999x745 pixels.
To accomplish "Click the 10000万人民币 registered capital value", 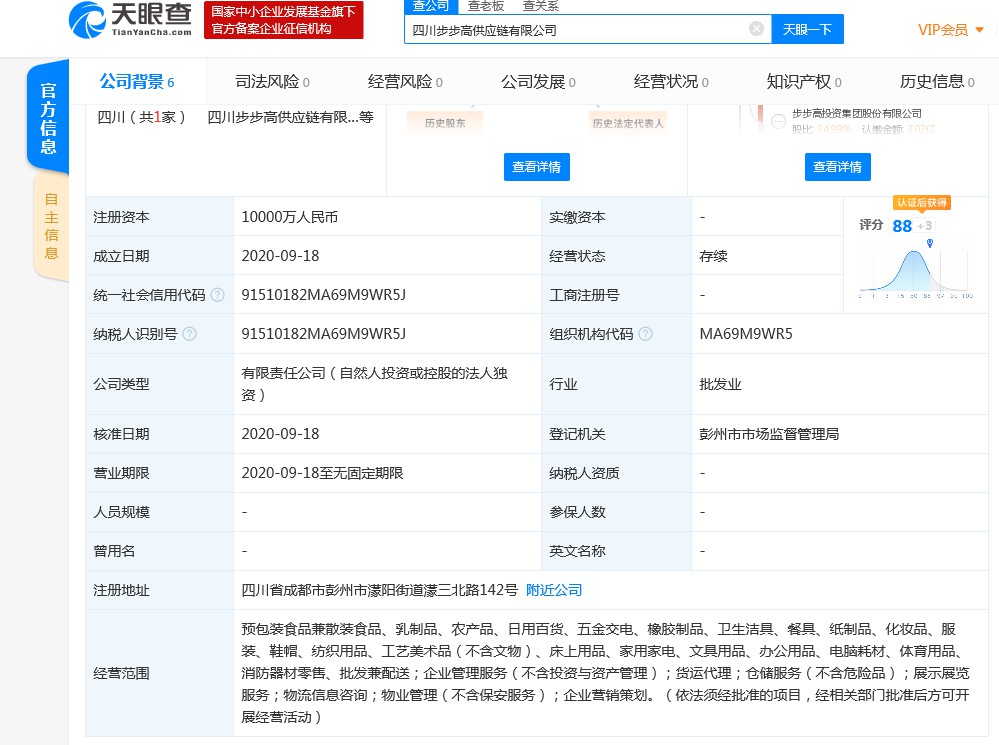I will (x=290, y=217).
